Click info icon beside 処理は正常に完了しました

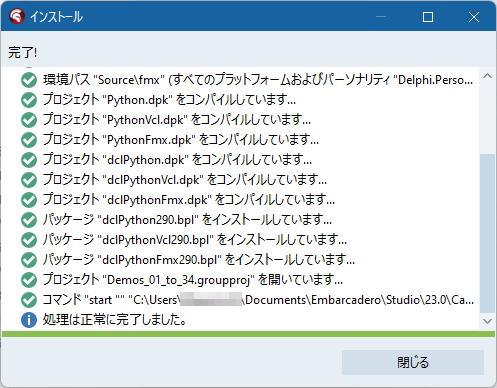point(29,320)
